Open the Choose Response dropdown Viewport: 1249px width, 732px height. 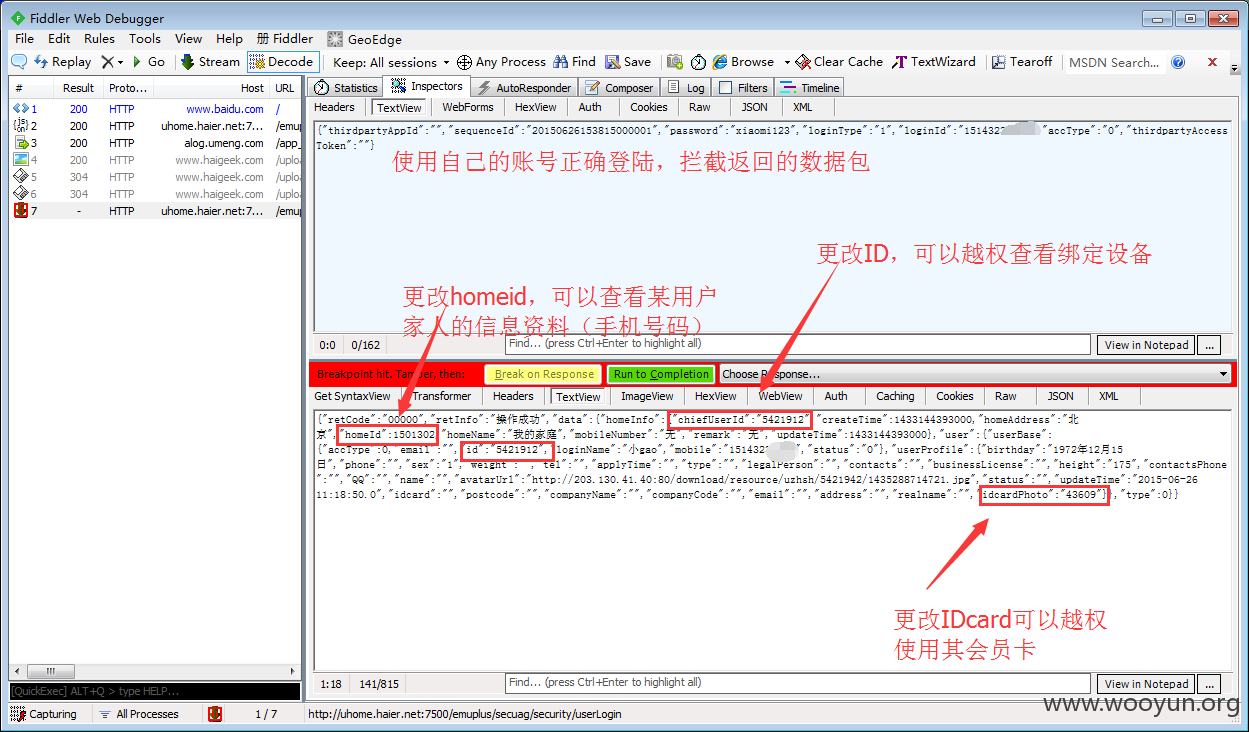[975, 374]
